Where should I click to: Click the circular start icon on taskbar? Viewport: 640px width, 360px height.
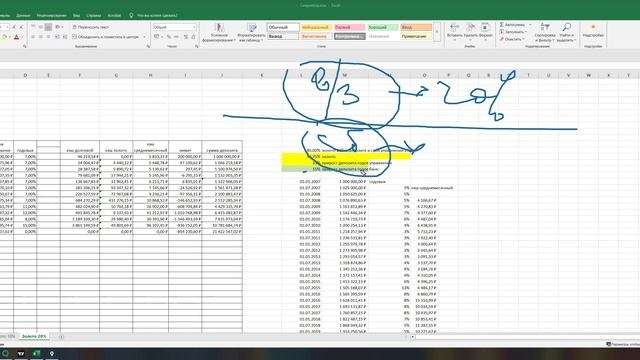point(5,353)
